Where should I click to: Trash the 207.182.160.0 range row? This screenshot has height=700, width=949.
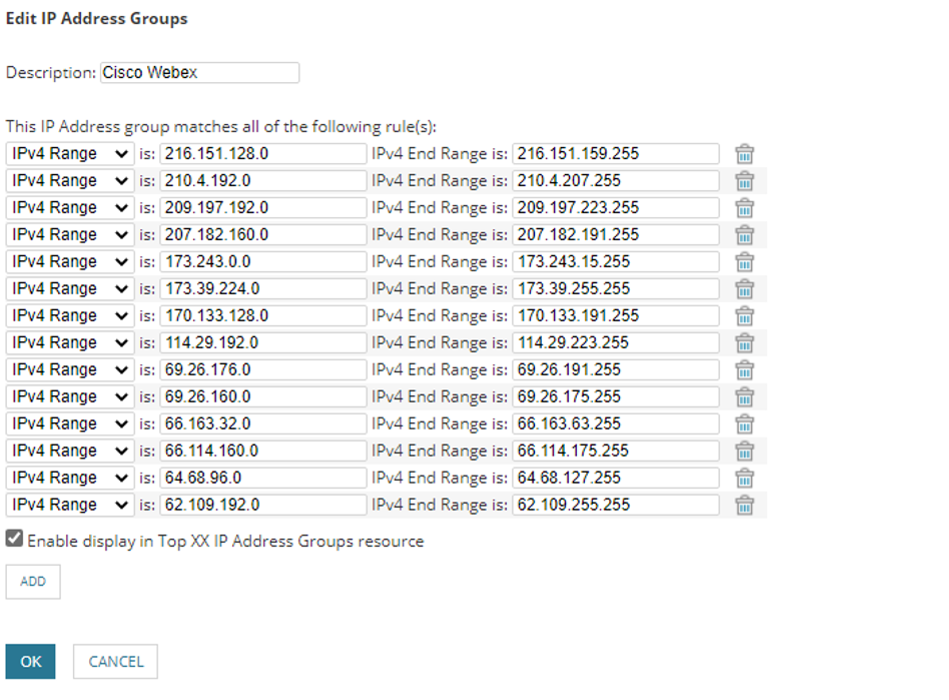(744, 235)
